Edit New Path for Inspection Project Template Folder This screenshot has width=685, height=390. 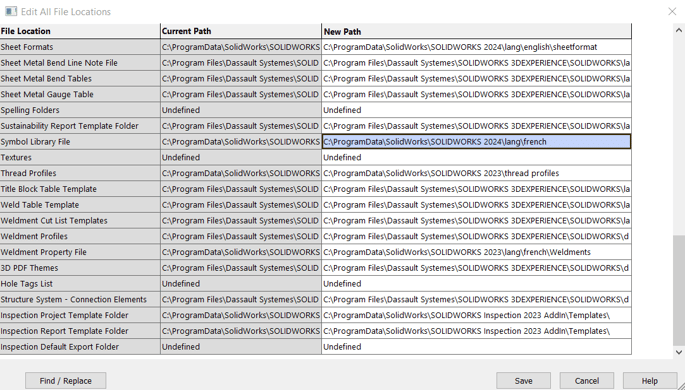(x=477, y=315)
